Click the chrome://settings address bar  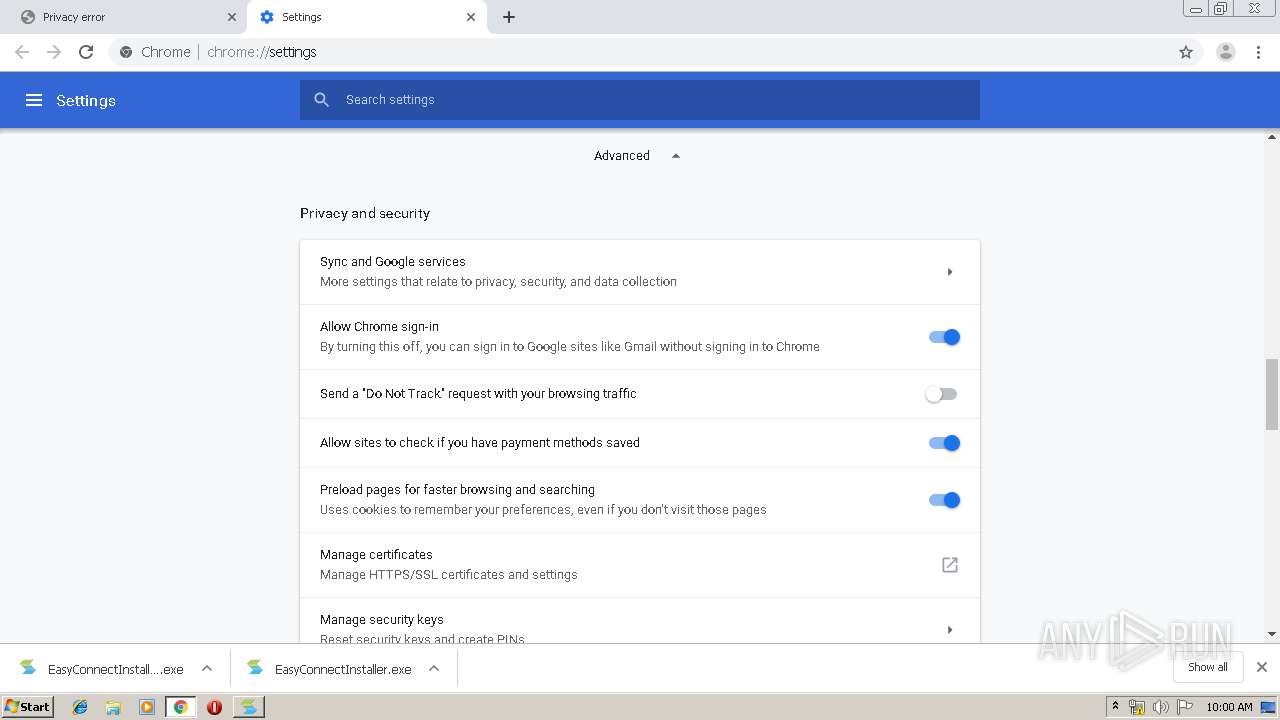click(x=640, y=52)
